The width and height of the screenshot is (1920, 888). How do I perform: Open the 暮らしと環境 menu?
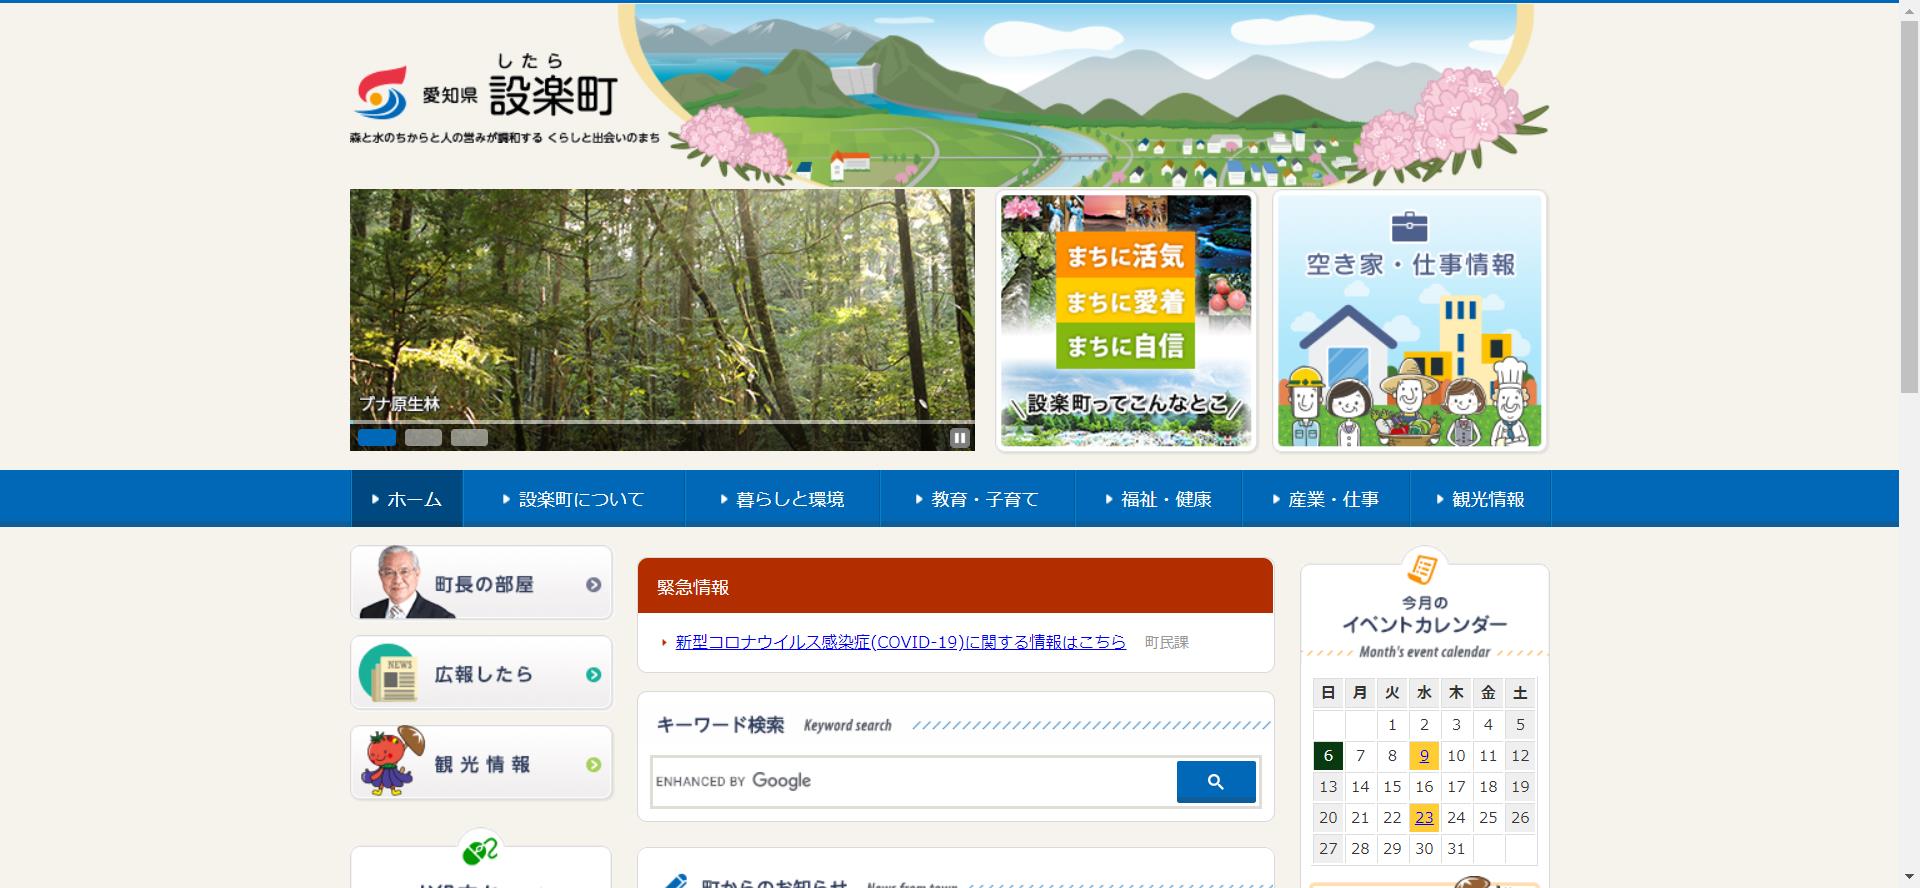(782, 499)
